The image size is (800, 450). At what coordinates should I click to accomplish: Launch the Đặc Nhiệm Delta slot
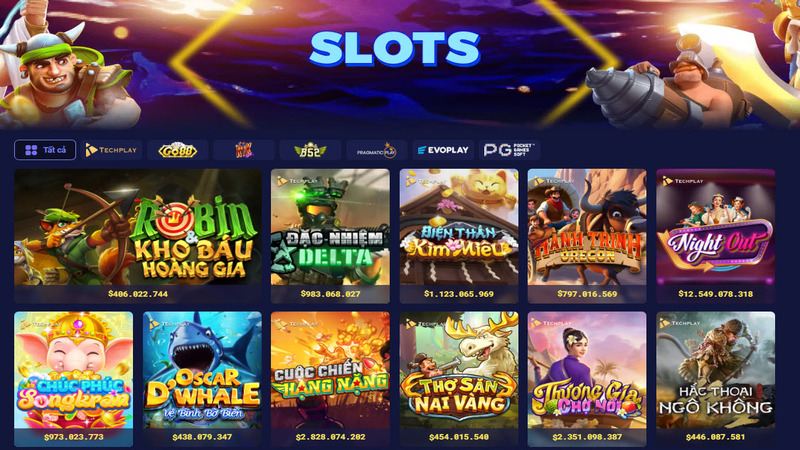click(330, 236)
